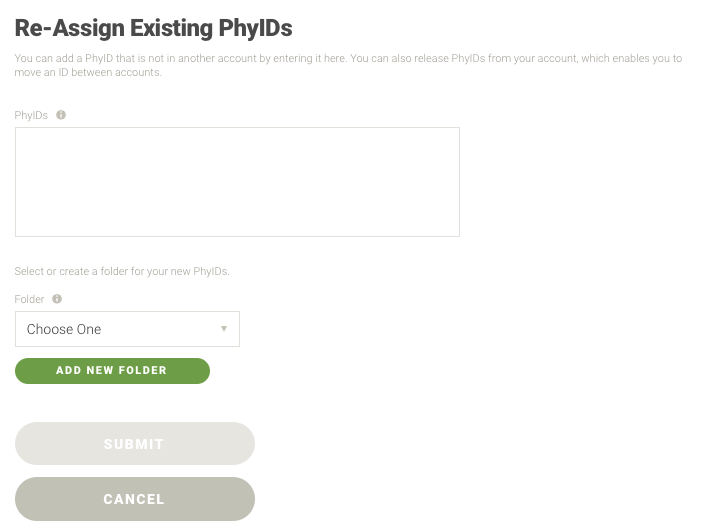Click the 'FOLDER' word on the green button

tap(142, 371)
